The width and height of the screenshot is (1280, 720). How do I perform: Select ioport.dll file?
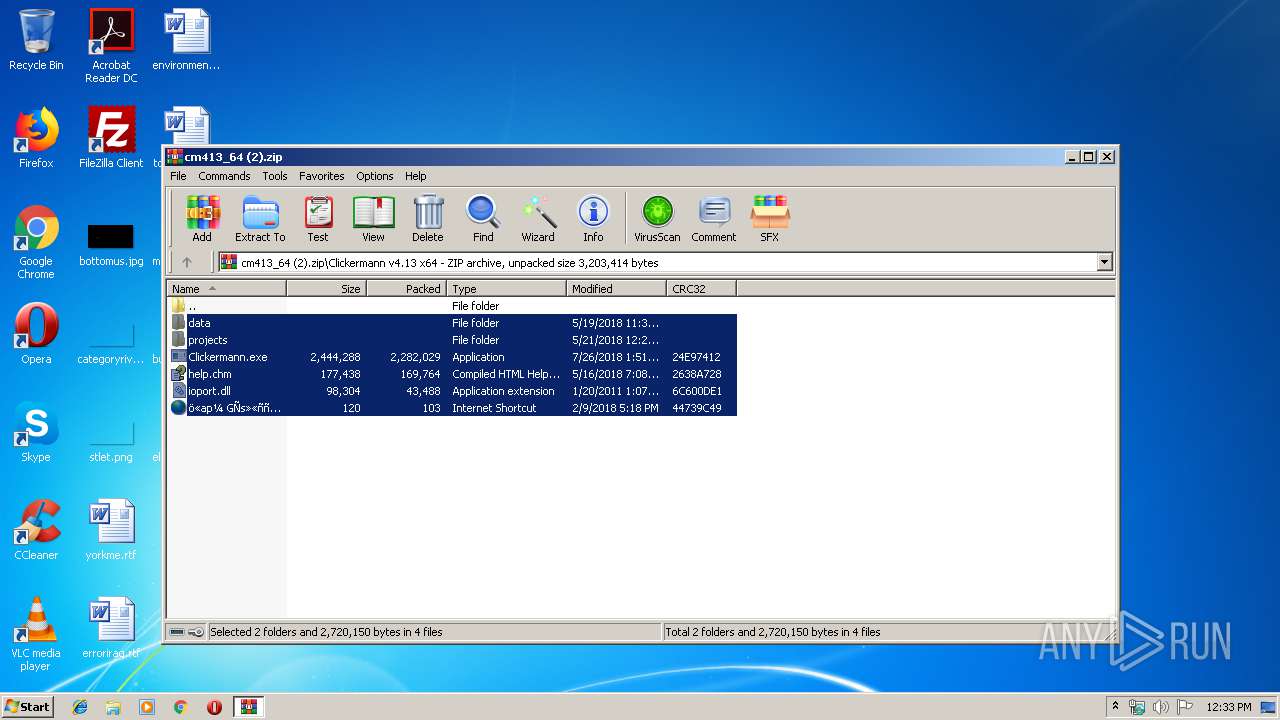pos(452,391)
